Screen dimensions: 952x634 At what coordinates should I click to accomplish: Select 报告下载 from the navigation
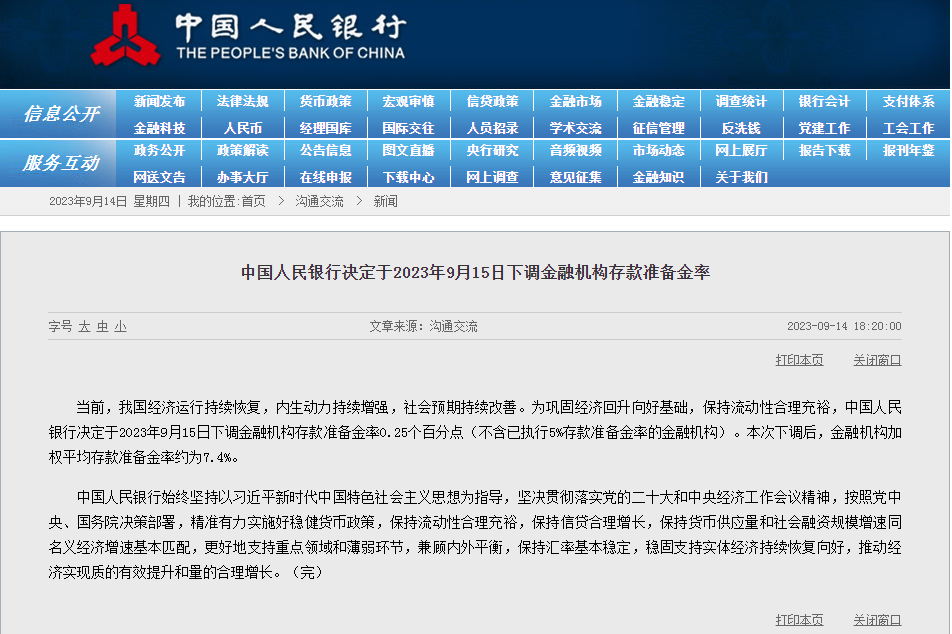[x=824, y=150]
